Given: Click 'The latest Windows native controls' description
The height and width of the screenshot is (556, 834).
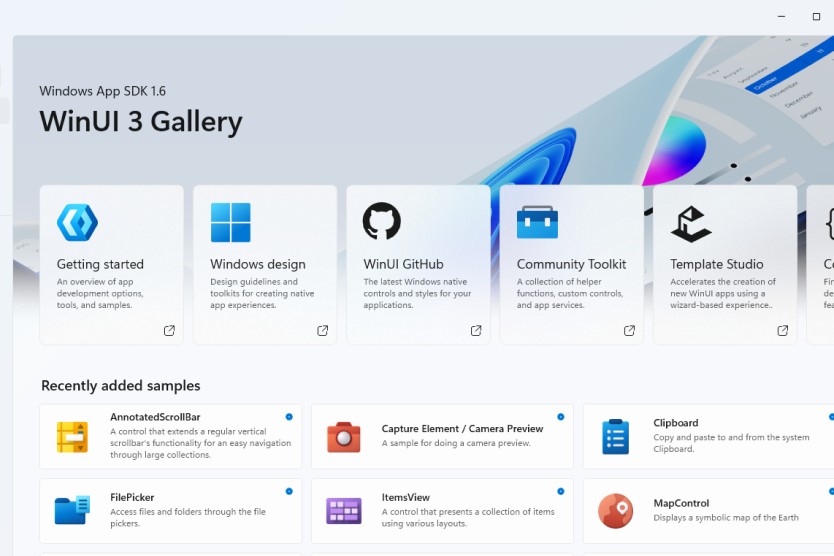Looking at the screenshot, I should pos(417,293).
